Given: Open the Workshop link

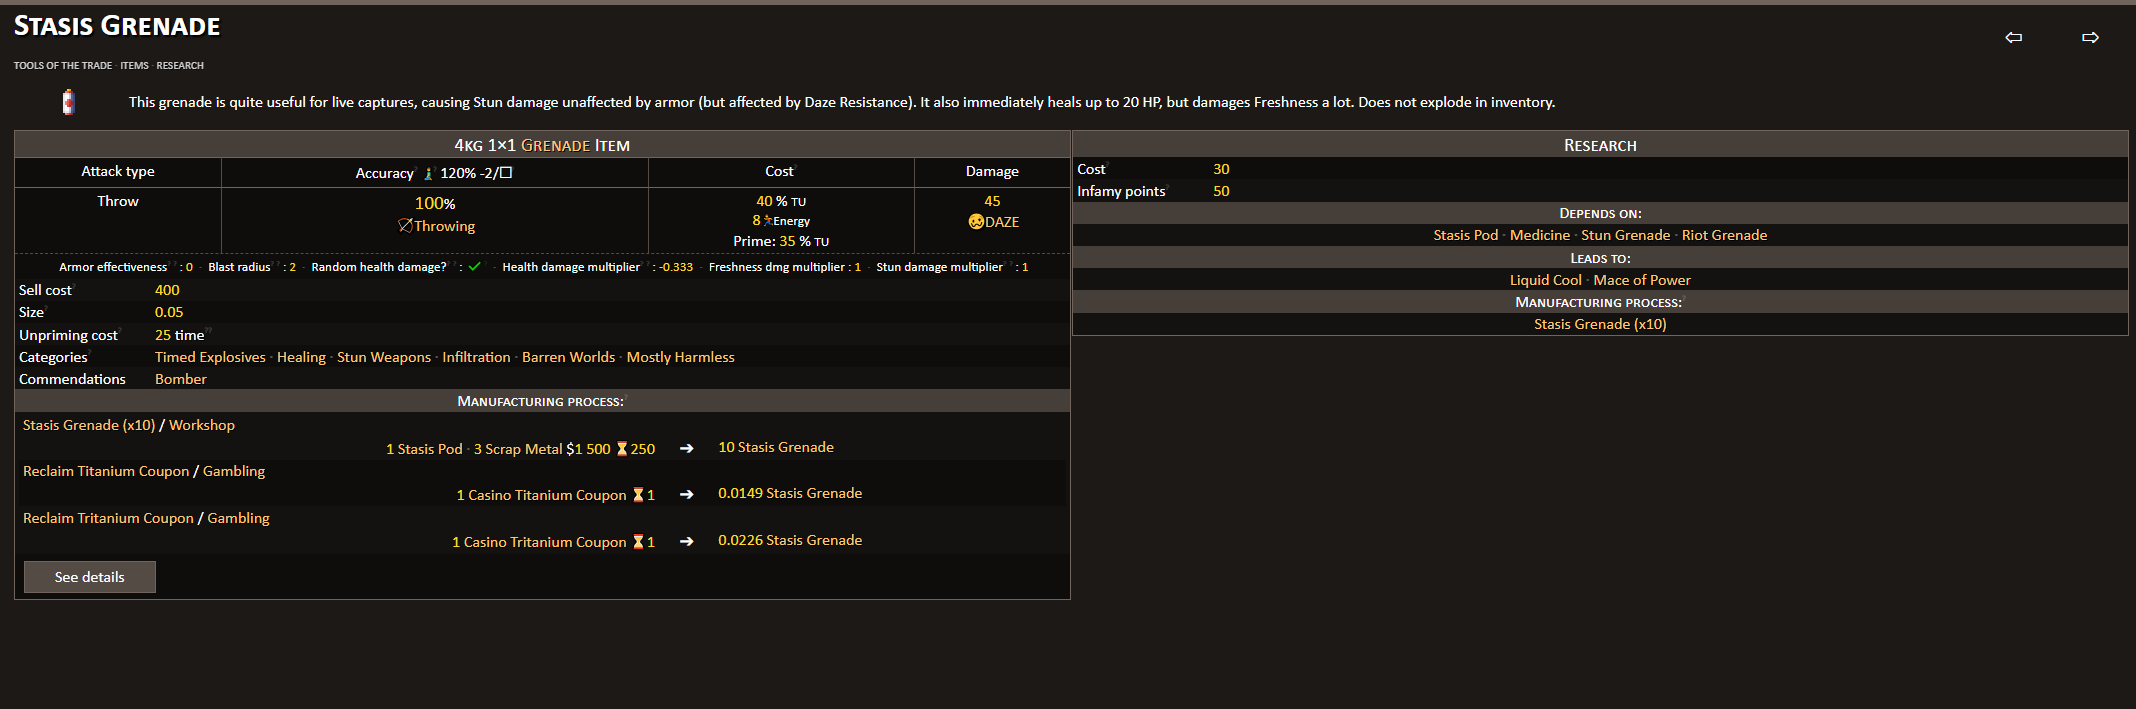Looking at the screenshot, I should (x=202, y=425).
